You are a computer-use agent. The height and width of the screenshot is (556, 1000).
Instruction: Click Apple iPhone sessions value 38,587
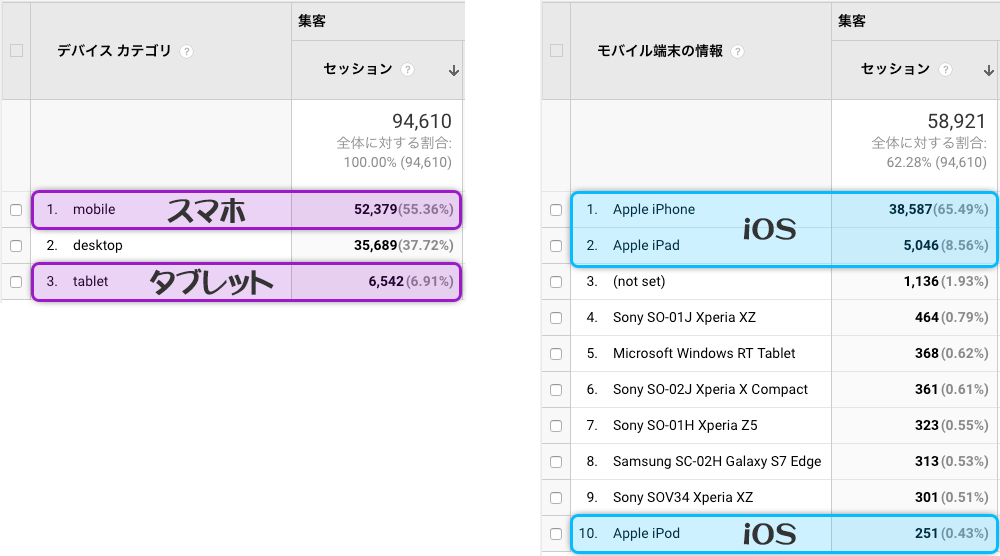(911, 210)
